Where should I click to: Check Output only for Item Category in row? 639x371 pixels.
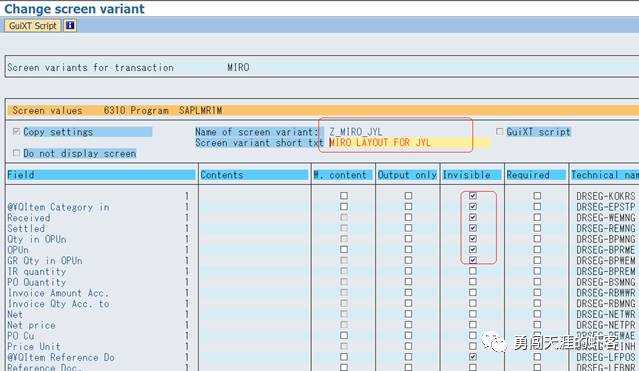pos(408,206)
